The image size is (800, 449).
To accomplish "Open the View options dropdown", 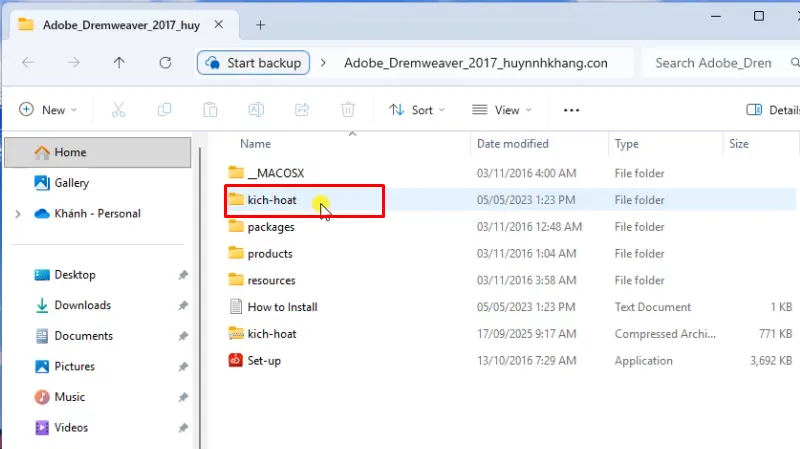I will (502, 110).
